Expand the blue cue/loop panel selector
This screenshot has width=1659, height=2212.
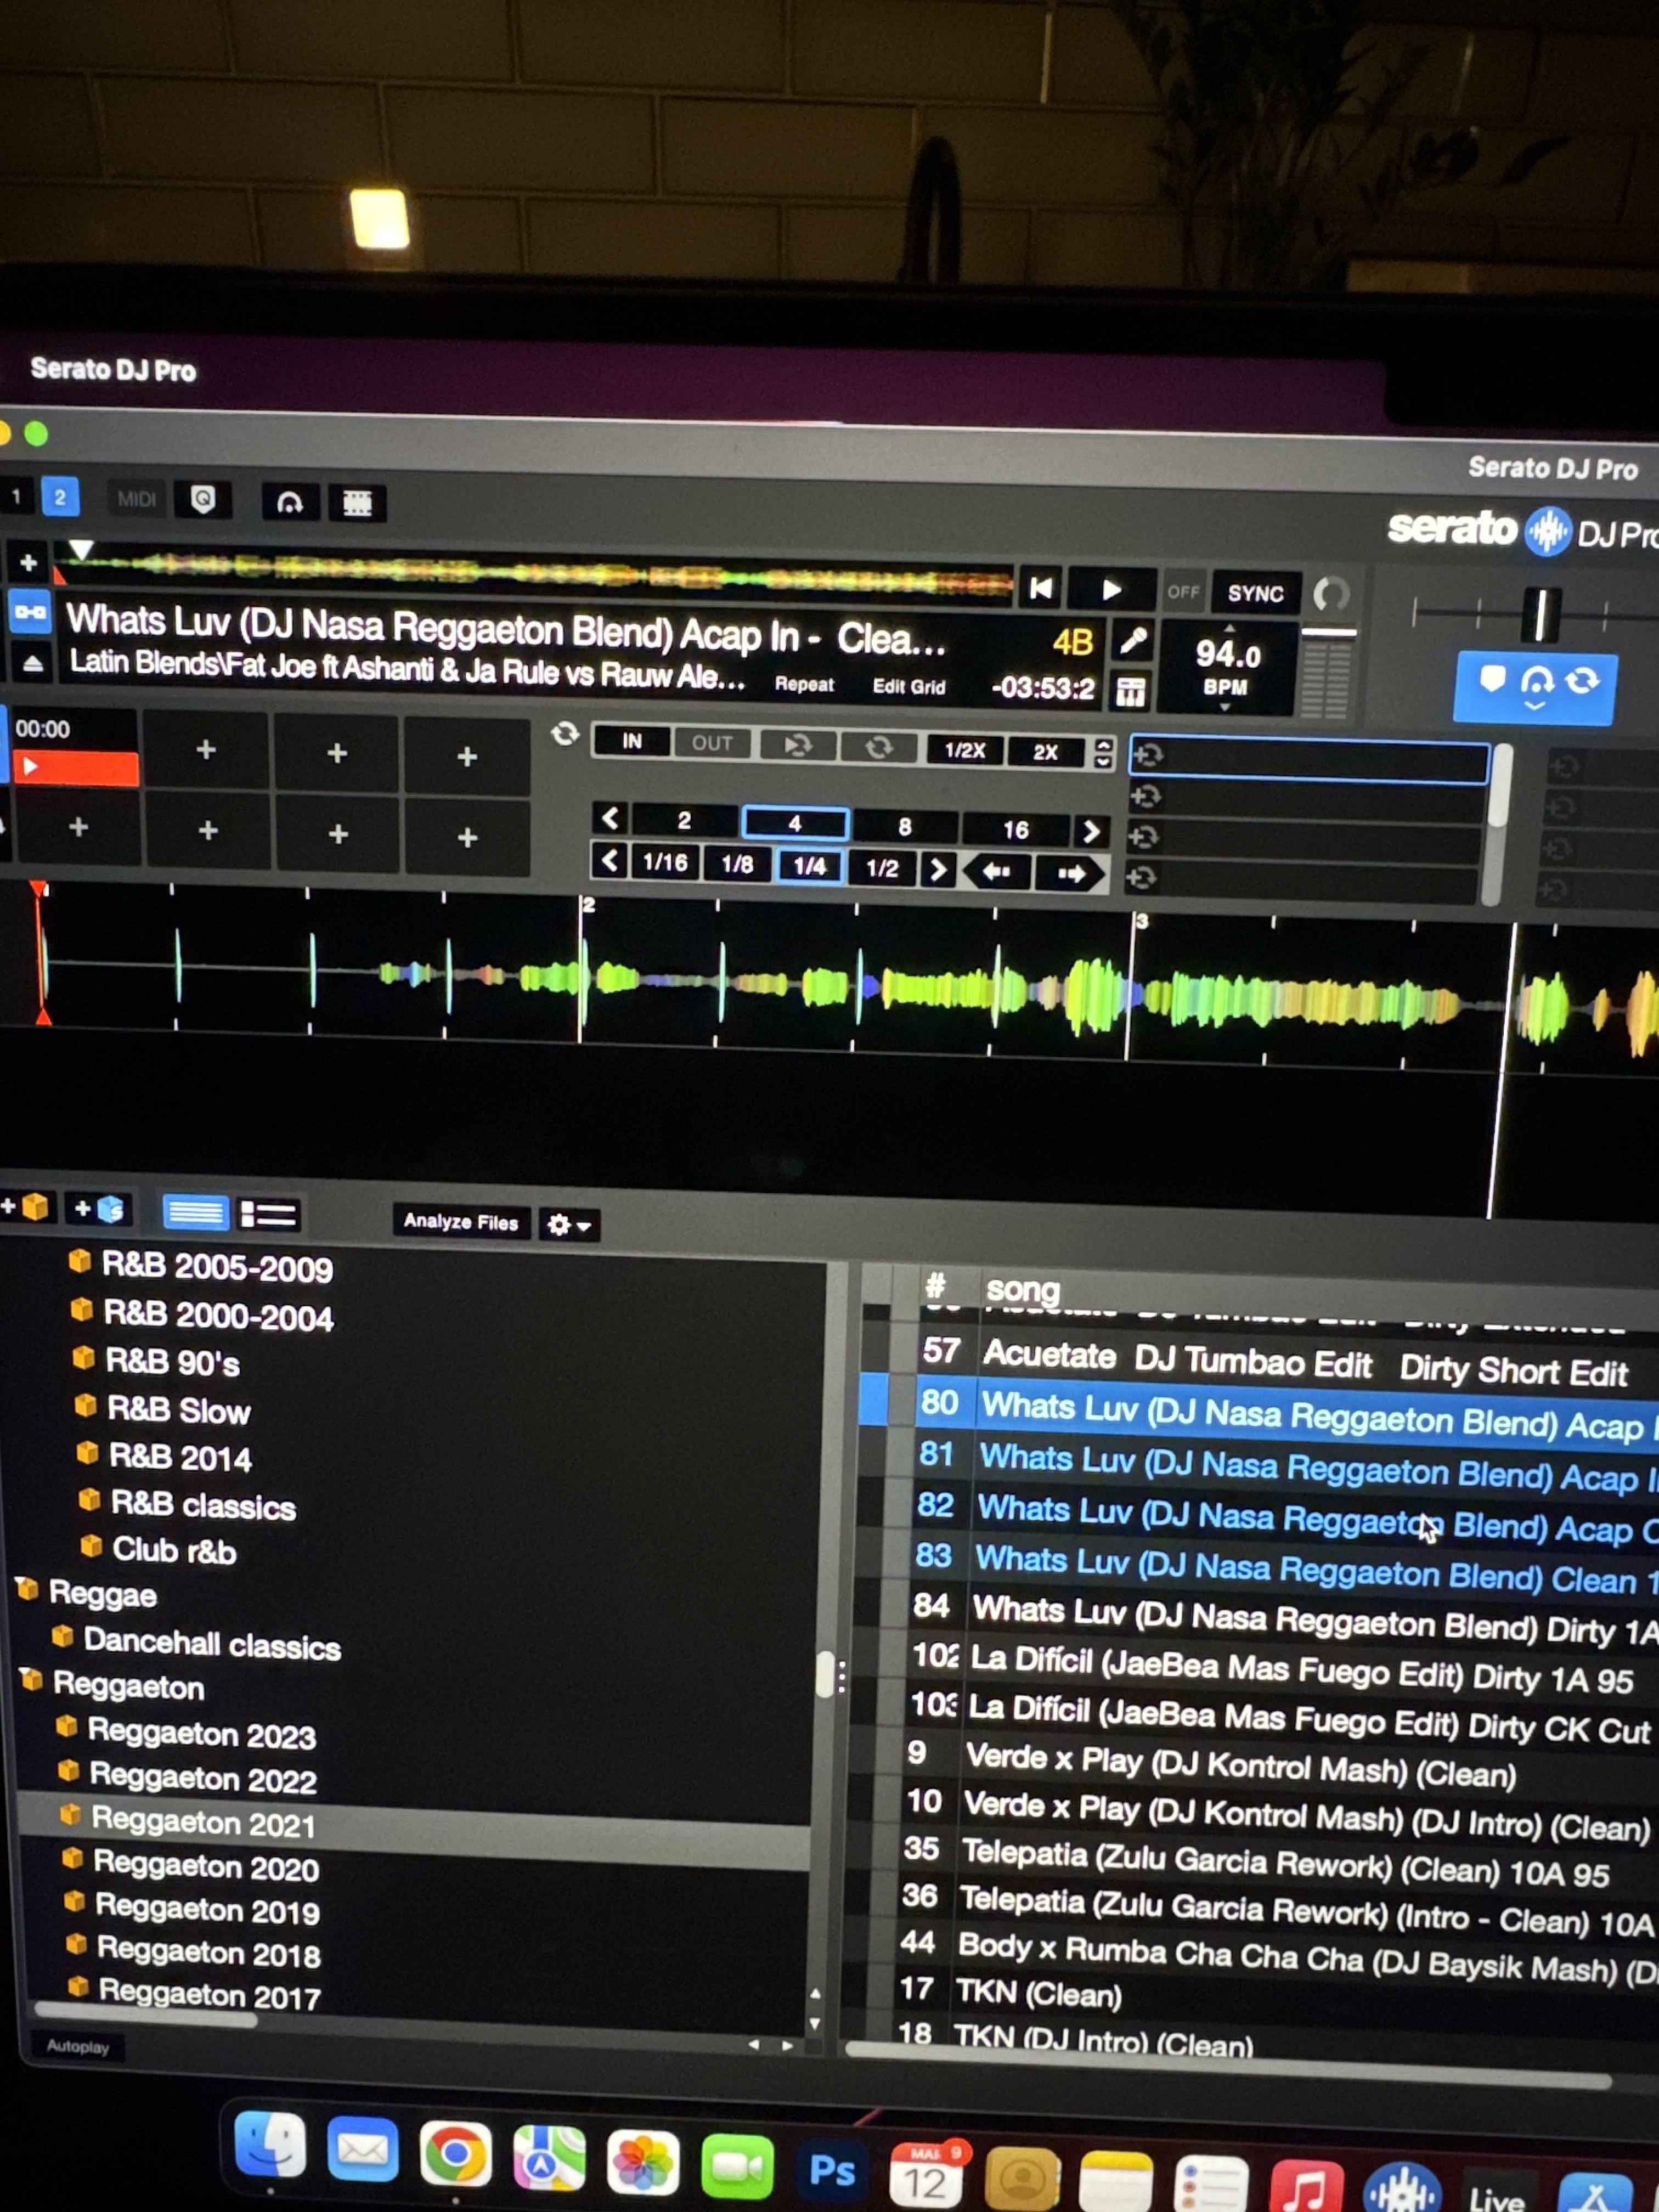tap(1534, 688)
